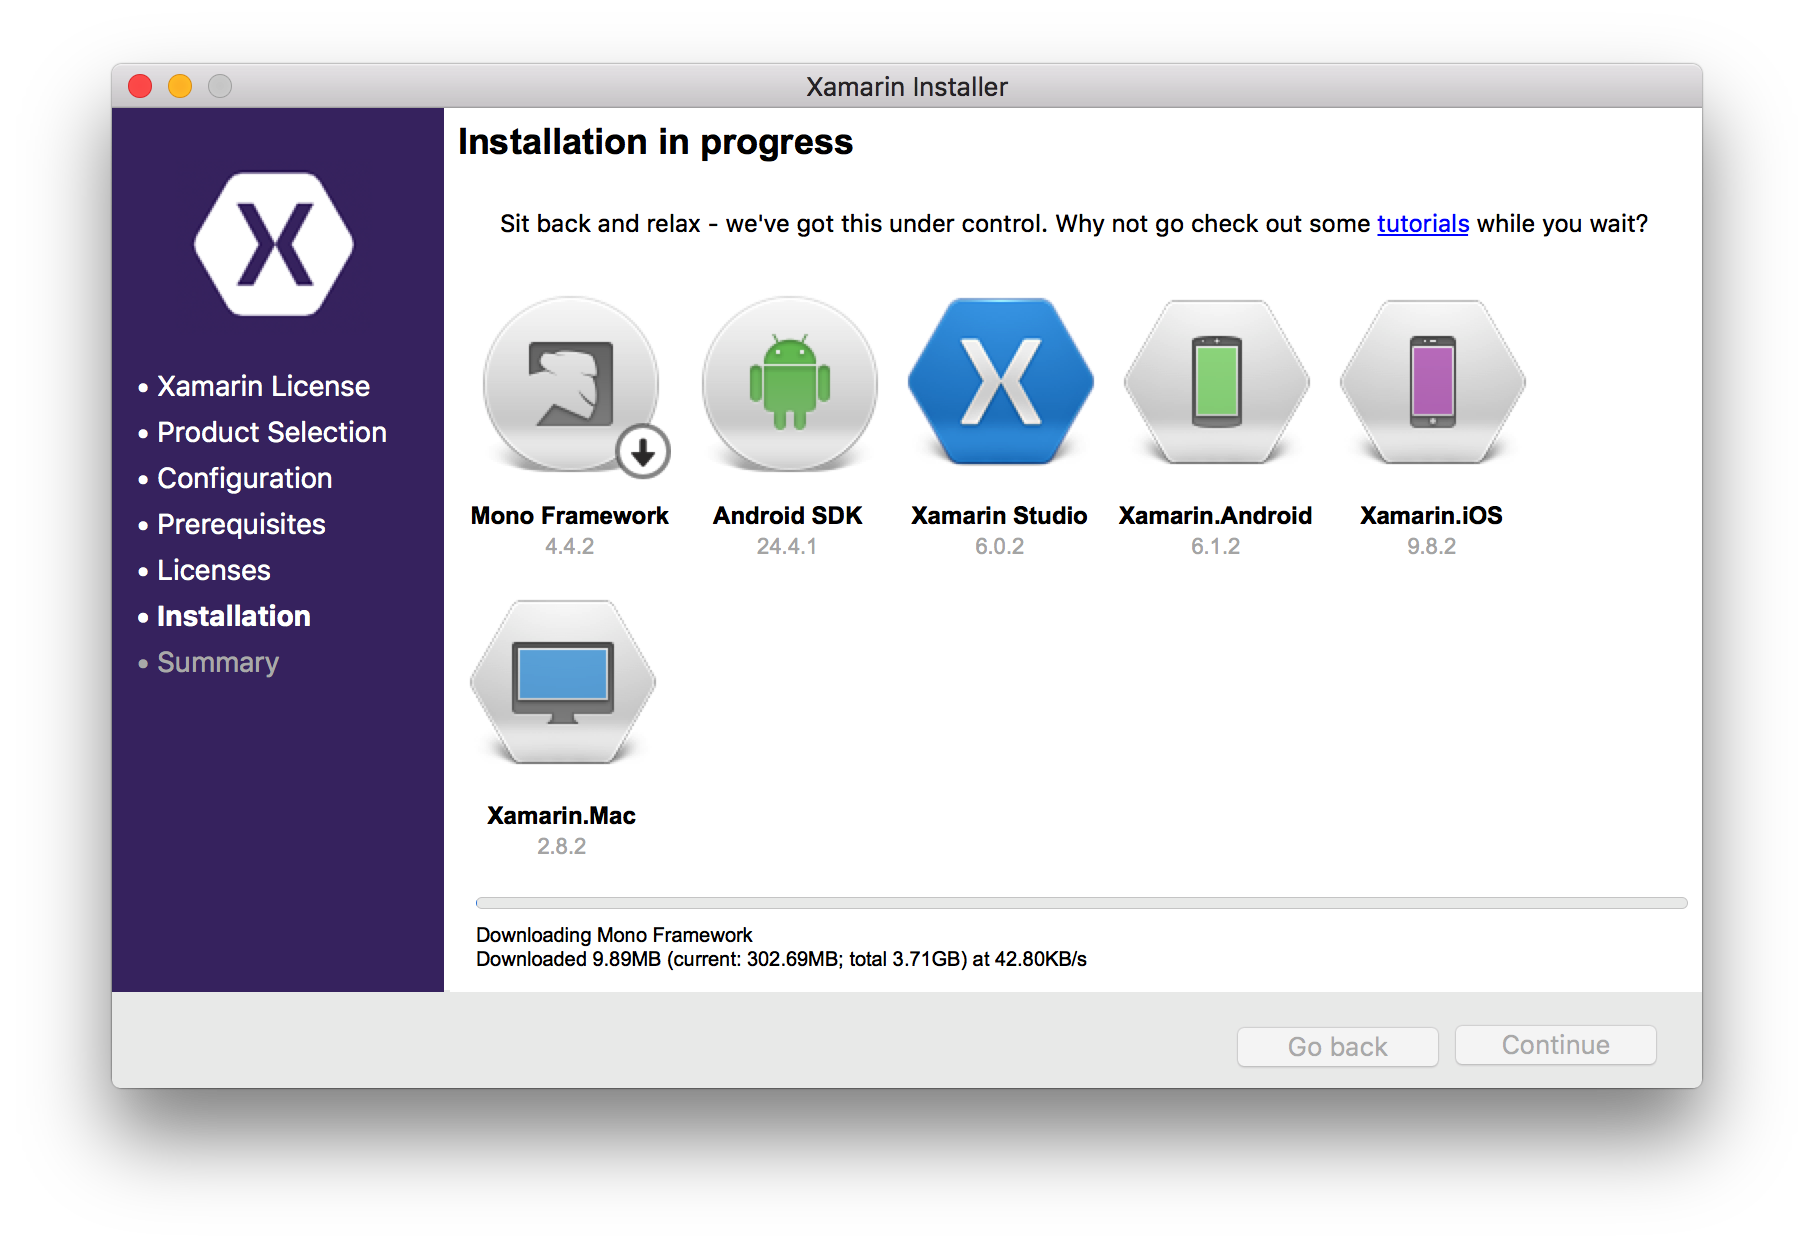Image resolution: width=1814 pixels, height=1248 pixels.
Task: Click the Xamarin.Mac monitor icon
Action: [x=562, y=682]
